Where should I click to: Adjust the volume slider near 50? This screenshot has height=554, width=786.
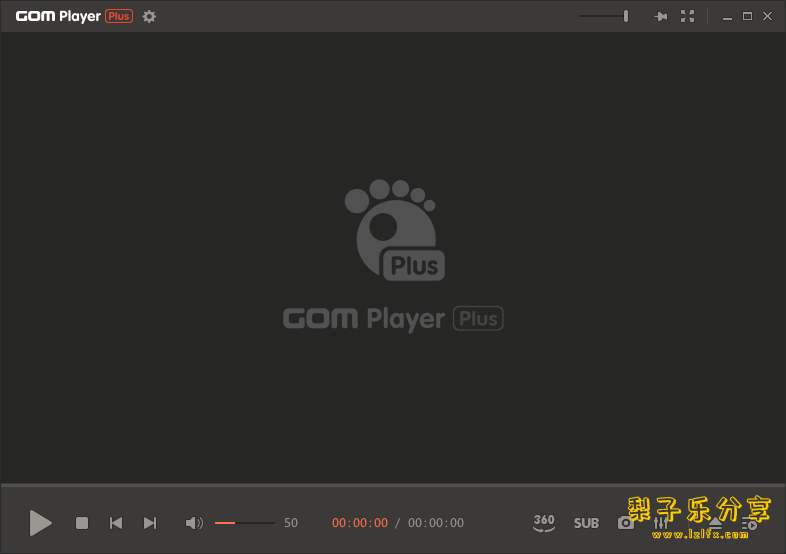pyautogui.click(x=245, y=523)
